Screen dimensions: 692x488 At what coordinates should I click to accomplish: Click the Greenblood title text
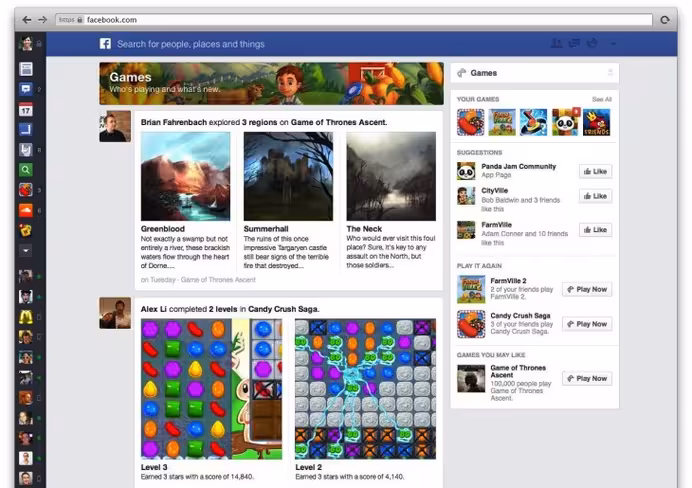162,229
